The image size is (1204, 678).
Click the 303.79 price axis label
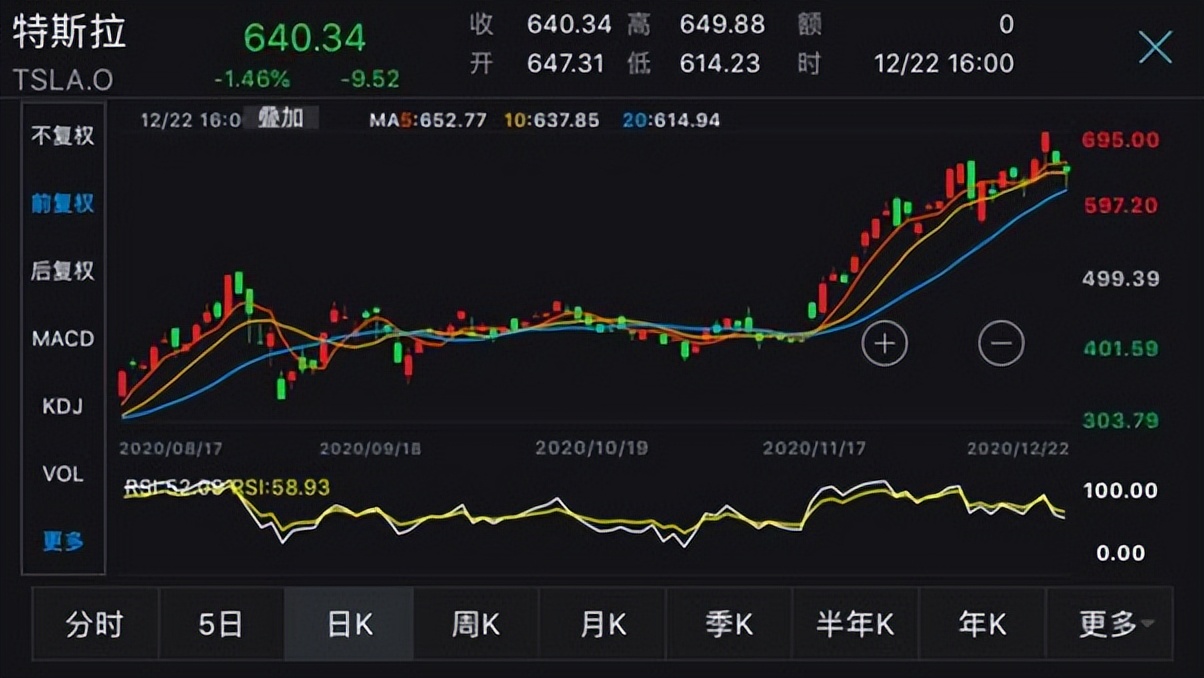(1121, 420)
